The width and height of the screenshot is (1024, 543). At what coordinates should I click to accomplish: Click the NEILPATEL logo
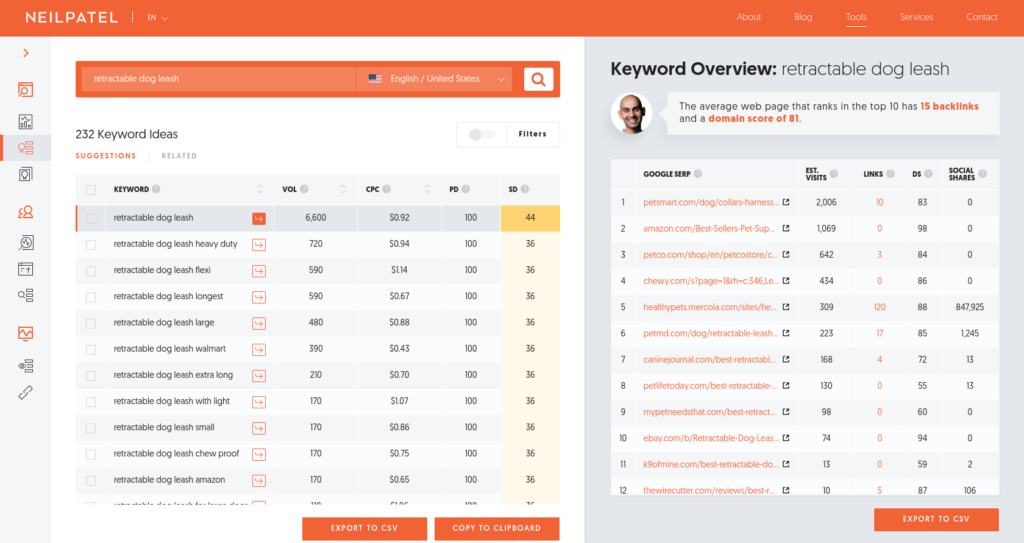click(72, 18)
